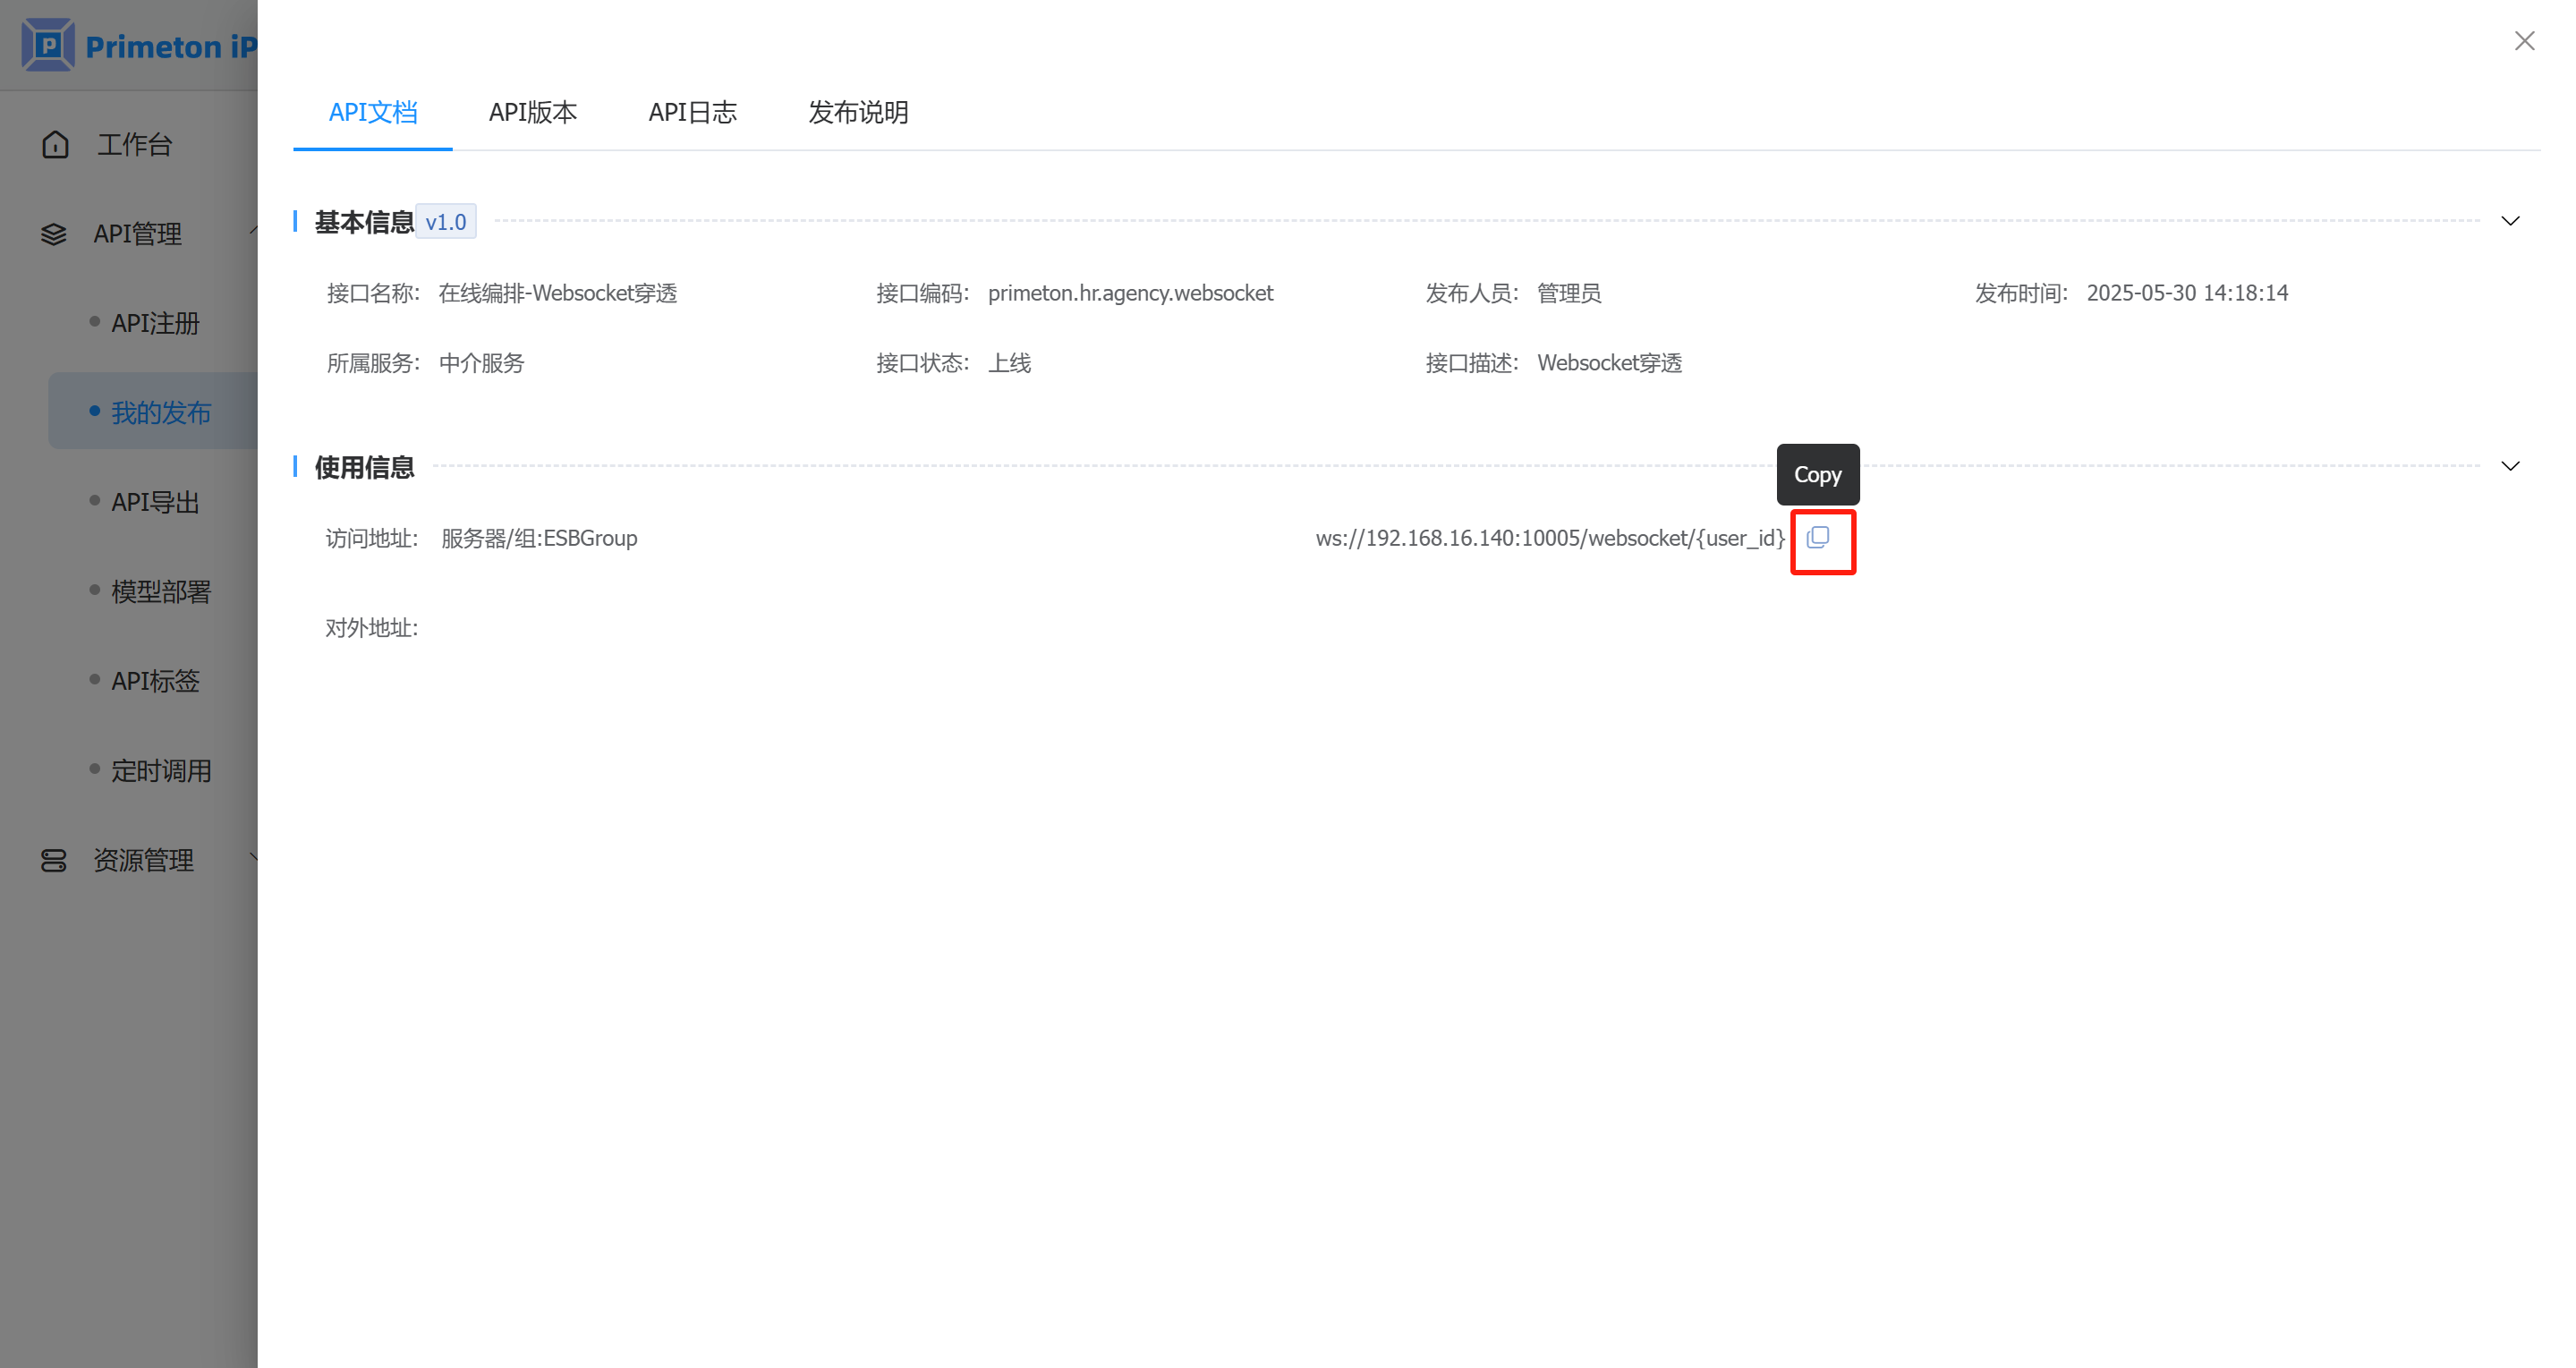Switch to the API版本 tab

tap(532, 112)
